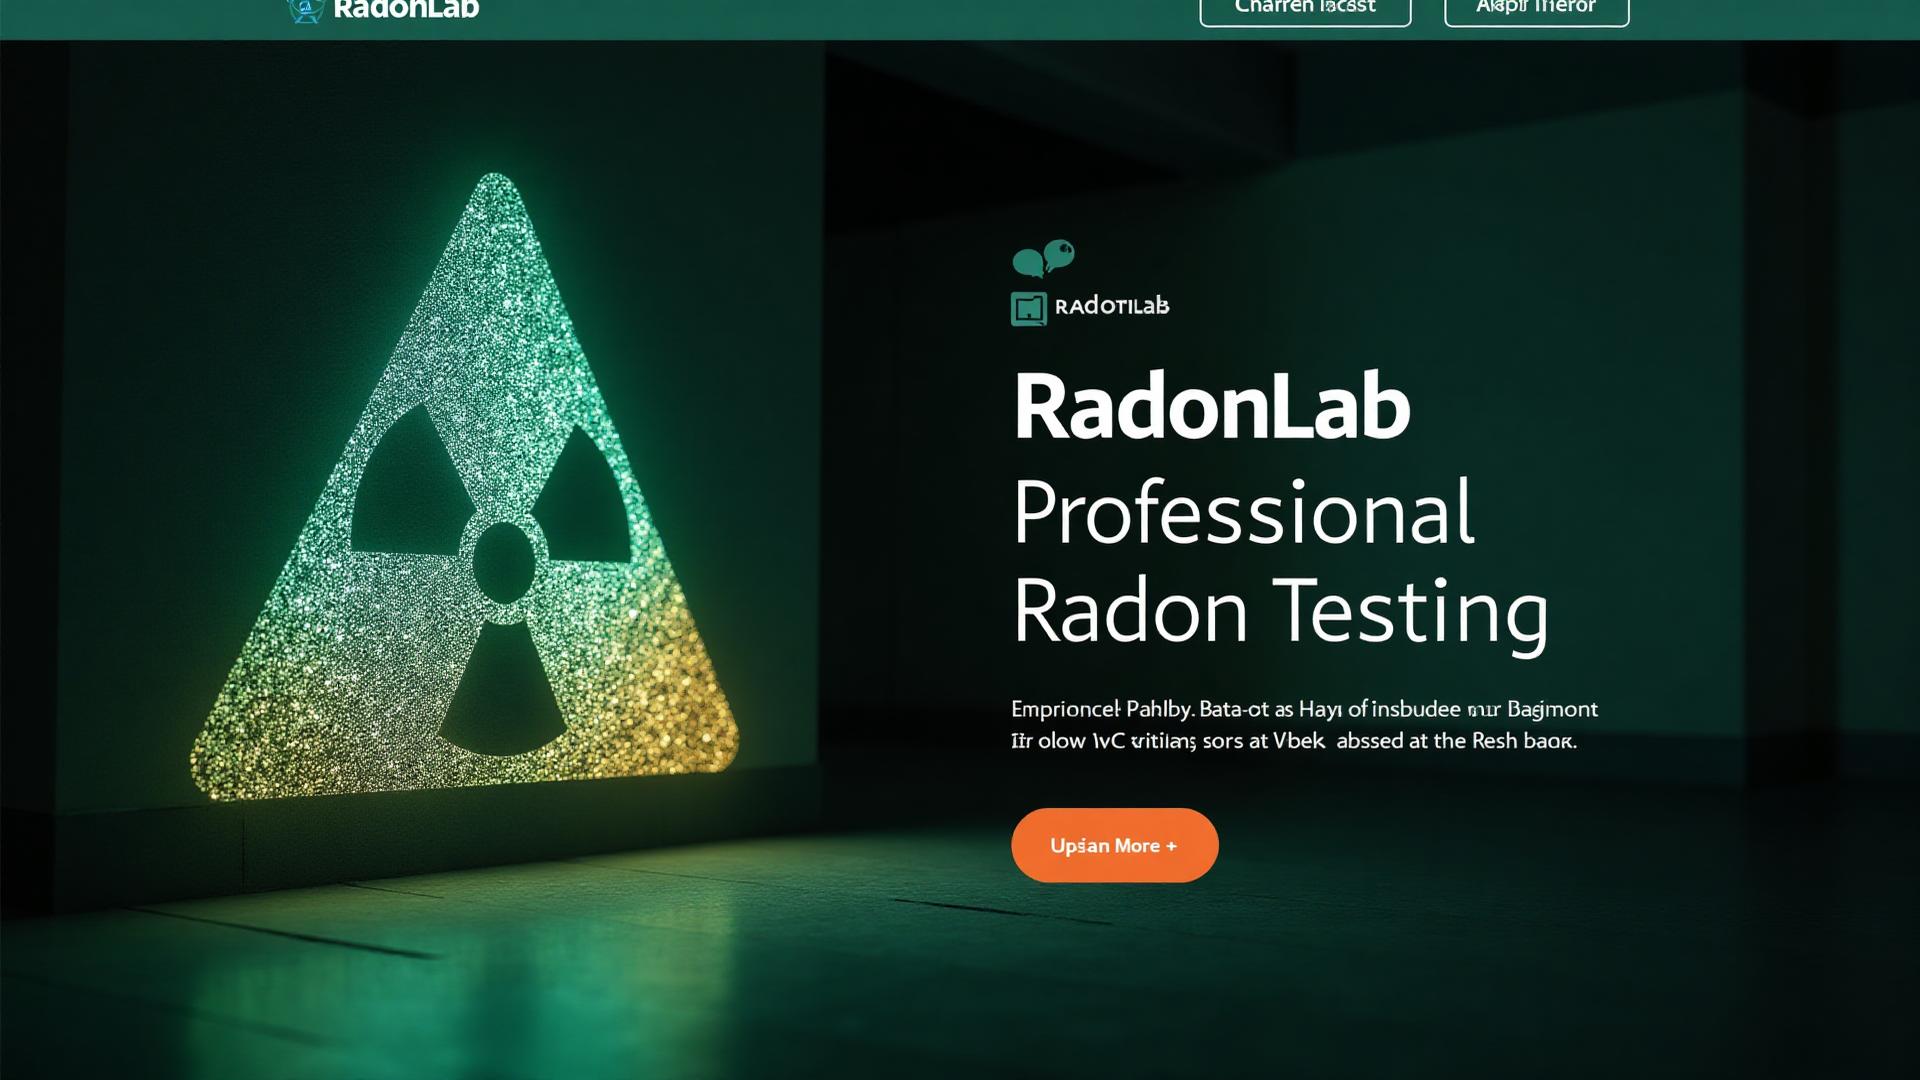The width and height of the screenshot is (1920, 1080).
Task: Click the 'Professional' heading line
Action: click(1243, 511)
